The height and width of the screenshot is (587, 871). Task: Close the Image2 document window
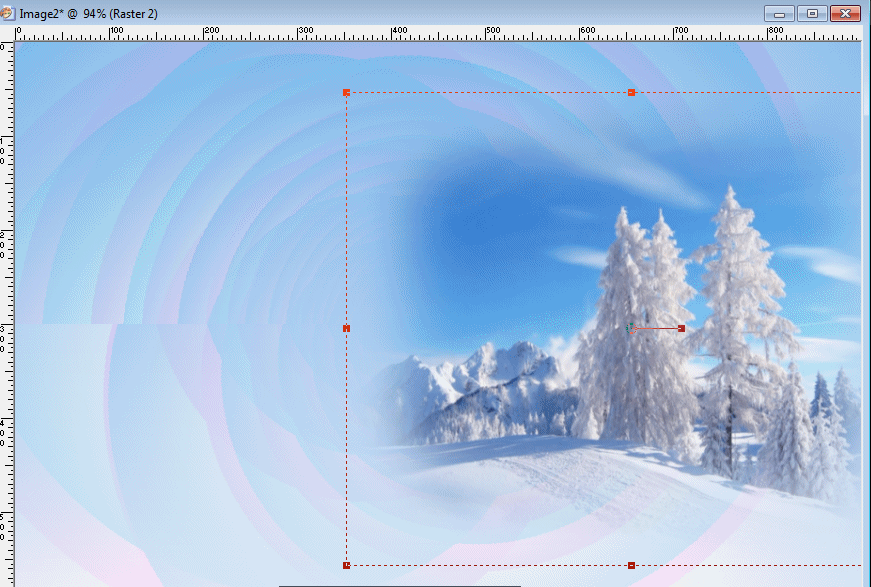845,13
